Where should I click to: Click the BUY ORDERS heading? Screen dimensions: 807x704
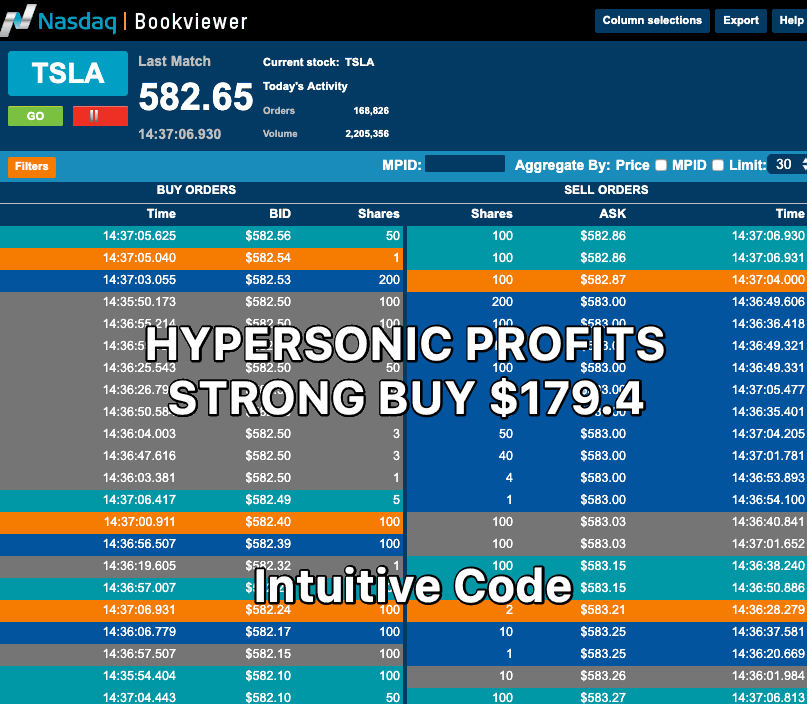pos(196,190)
